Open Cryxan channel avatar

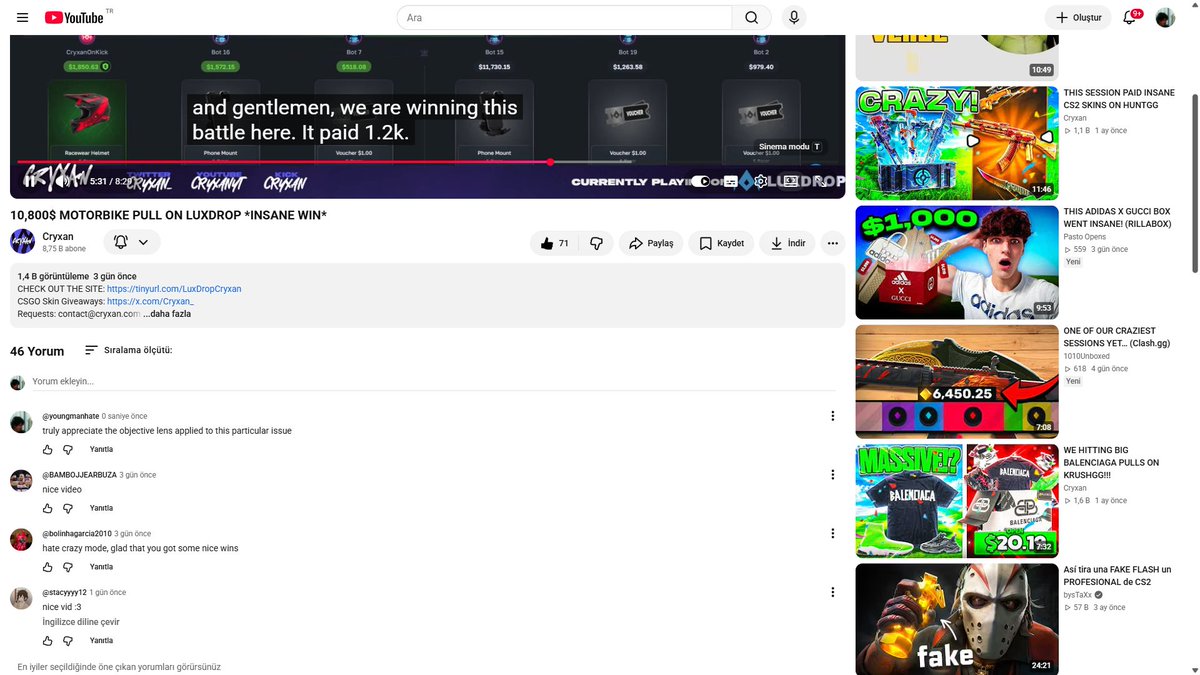pyautogui.click(x=23, y=242)
